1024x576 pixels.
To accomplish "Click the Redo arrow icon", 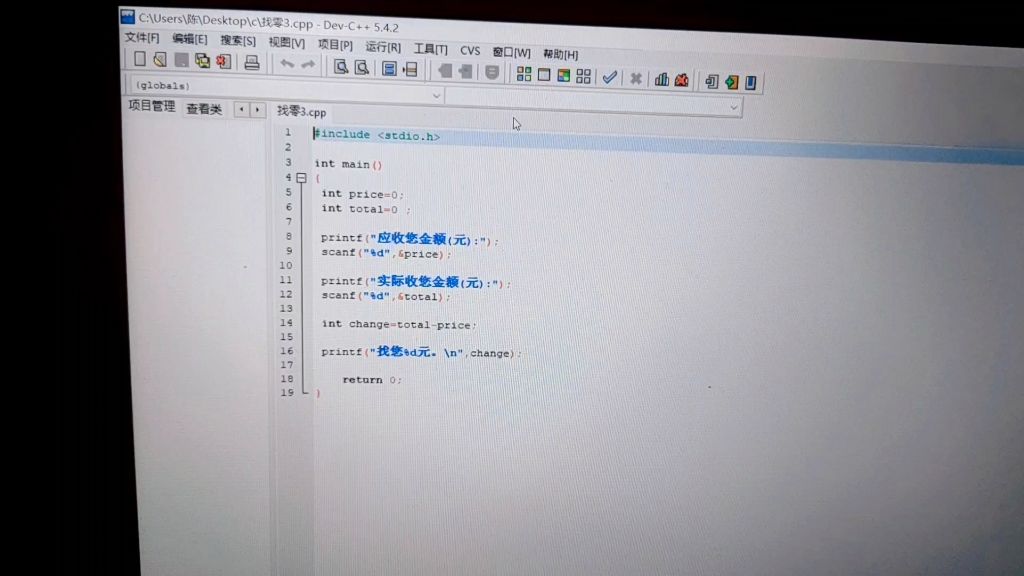I will 308,65.
